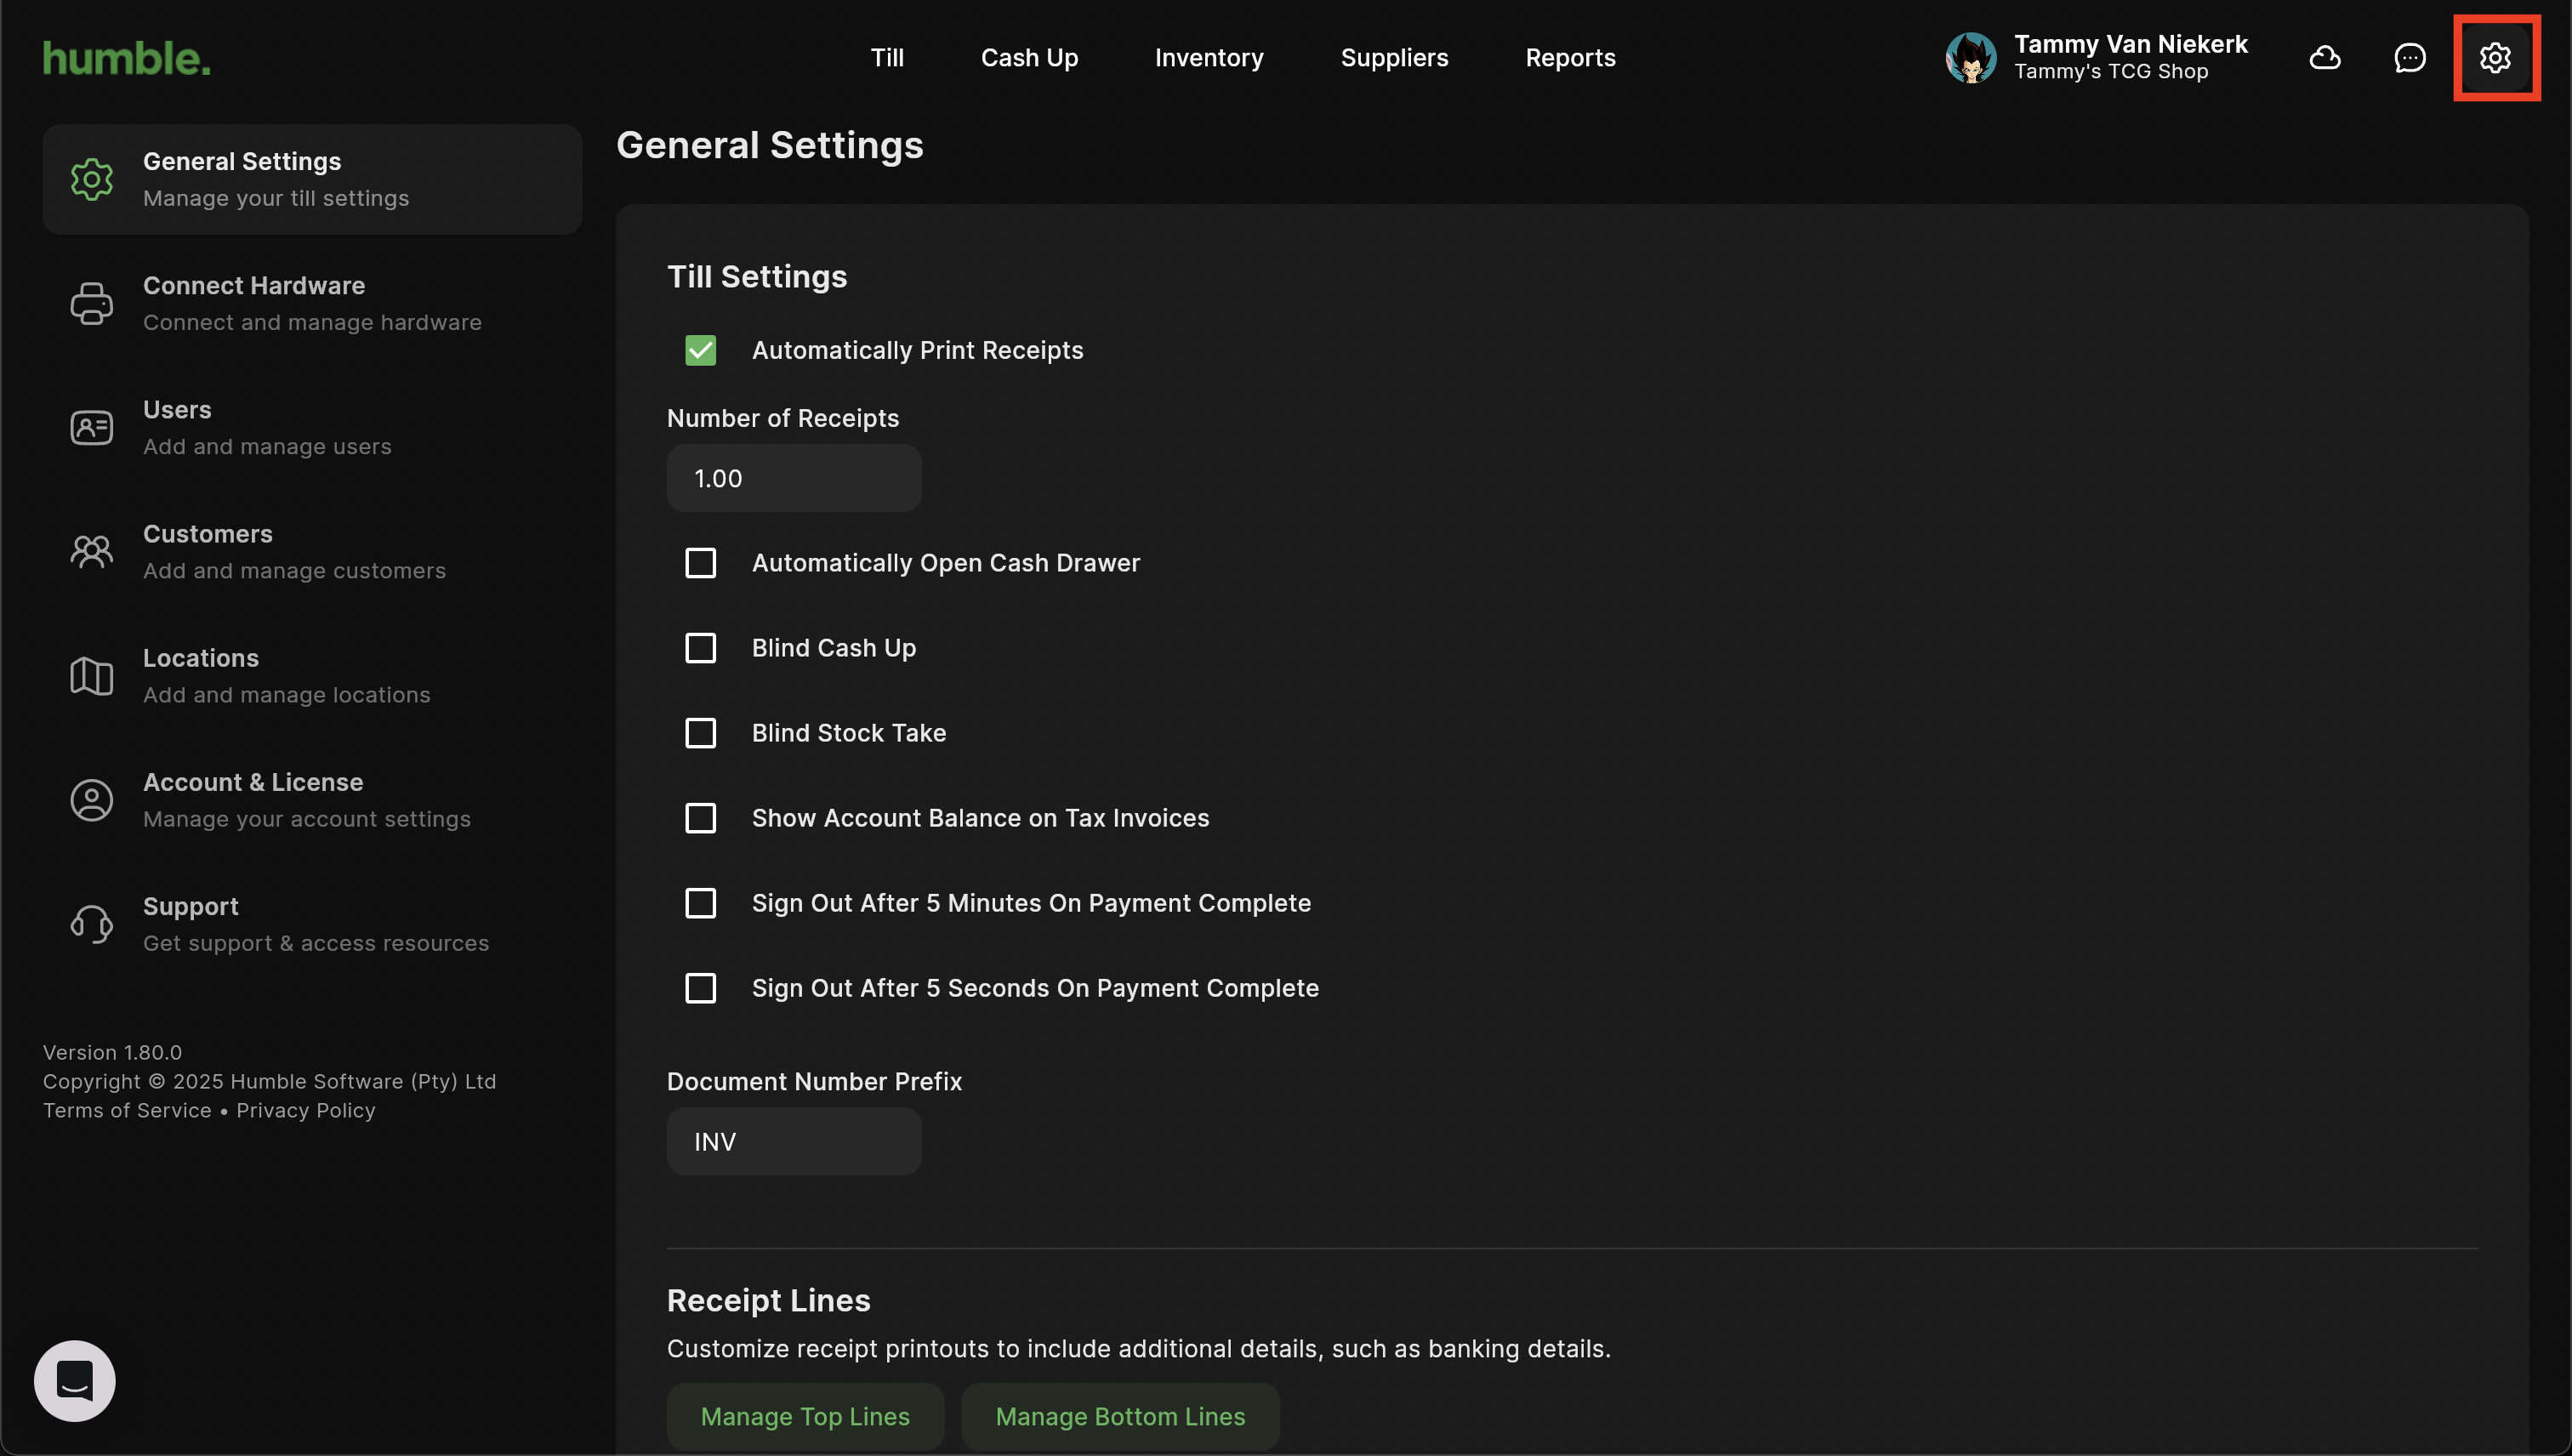Tick the Blind Cash Up checkbox

[x=700, y=648]
